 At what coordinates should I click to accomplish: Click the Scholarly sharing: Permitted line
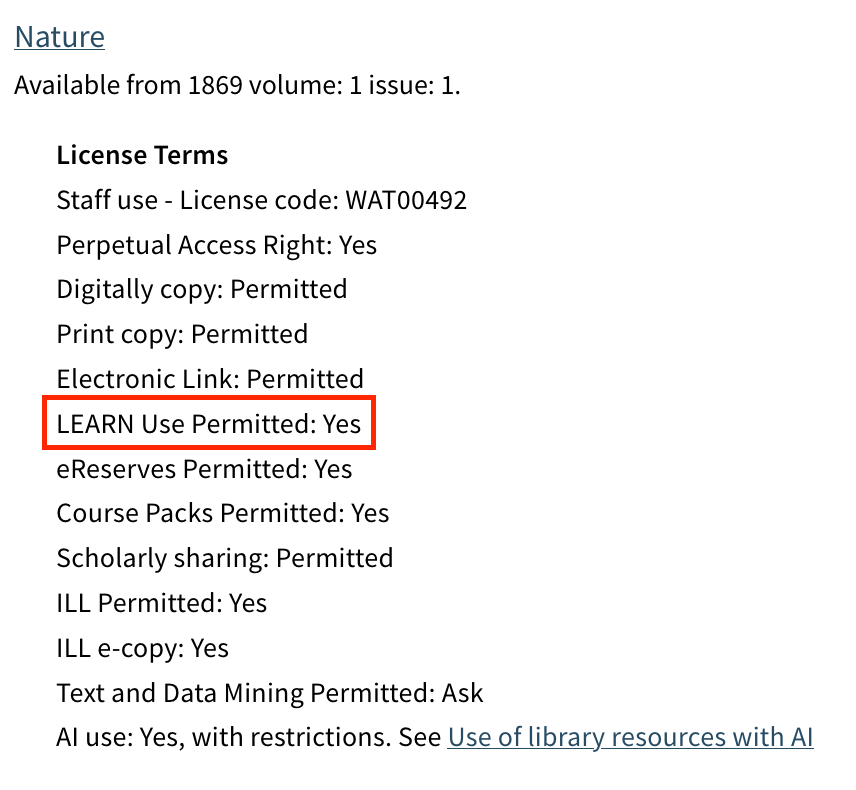(x=224, y=558)
